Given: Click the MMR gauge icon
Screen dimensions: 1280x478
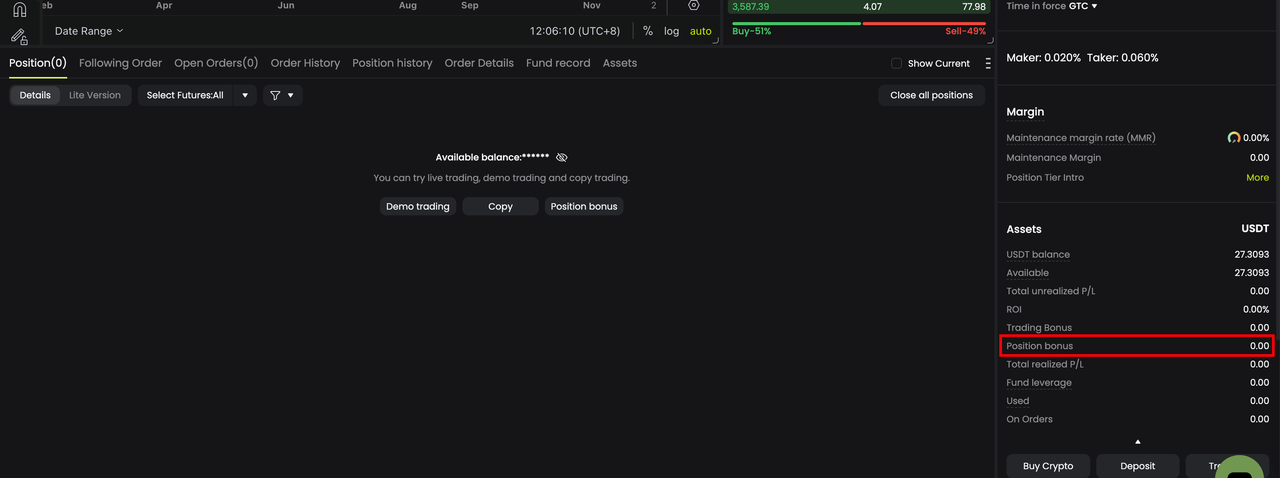Looking at the screenshot, I should coord(1234,138).
